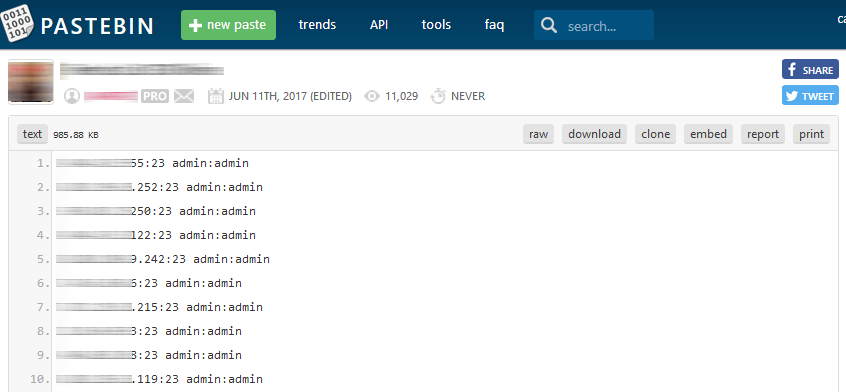Viewport: 846px width, 392px height.
Task: Click the blurred user avatar thumbnail
Action: click(31, 81)
